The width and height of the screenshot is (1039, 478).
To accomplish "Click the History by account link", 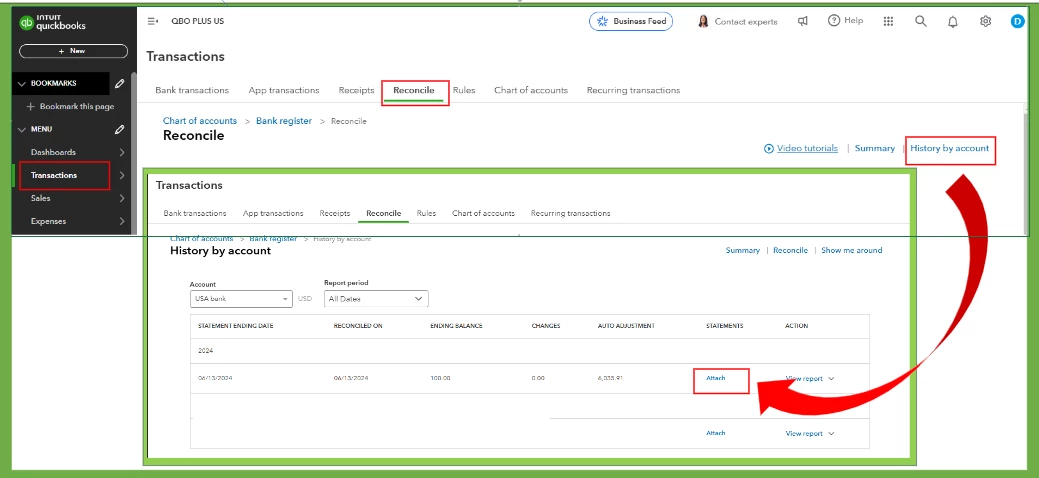I will tap(950, 148).
